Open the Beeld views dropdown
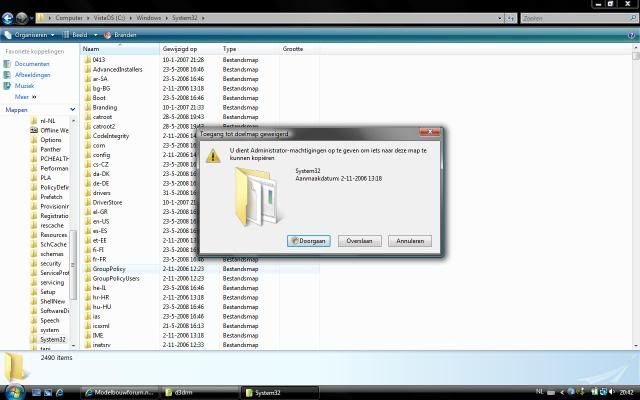This screenshot has height=400, width=640. [x=96, y=35]
